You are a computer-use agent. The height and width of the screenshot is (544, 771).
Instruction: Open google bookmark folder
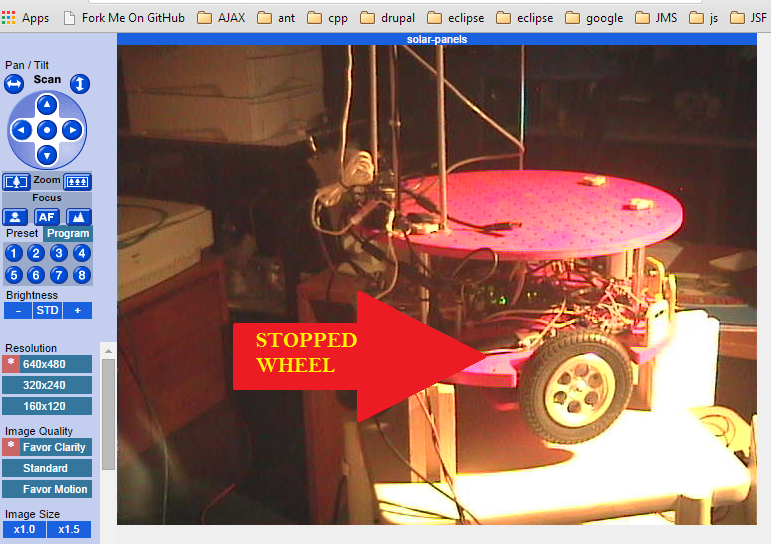coord(594,18)
